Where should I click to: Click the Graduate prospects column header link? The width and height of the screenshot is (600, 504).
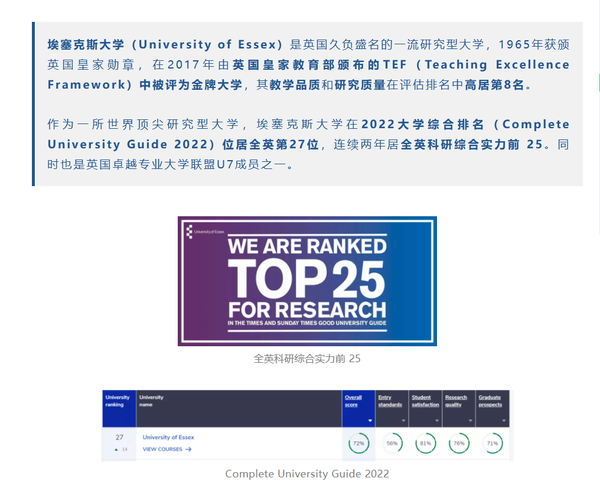click(490, 401)
